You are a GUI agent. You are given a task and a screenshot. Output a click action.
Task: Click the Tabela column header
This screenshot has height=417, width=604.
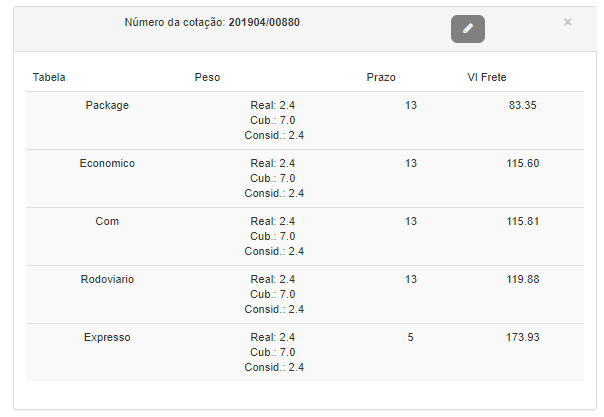(x=49, y=77)
